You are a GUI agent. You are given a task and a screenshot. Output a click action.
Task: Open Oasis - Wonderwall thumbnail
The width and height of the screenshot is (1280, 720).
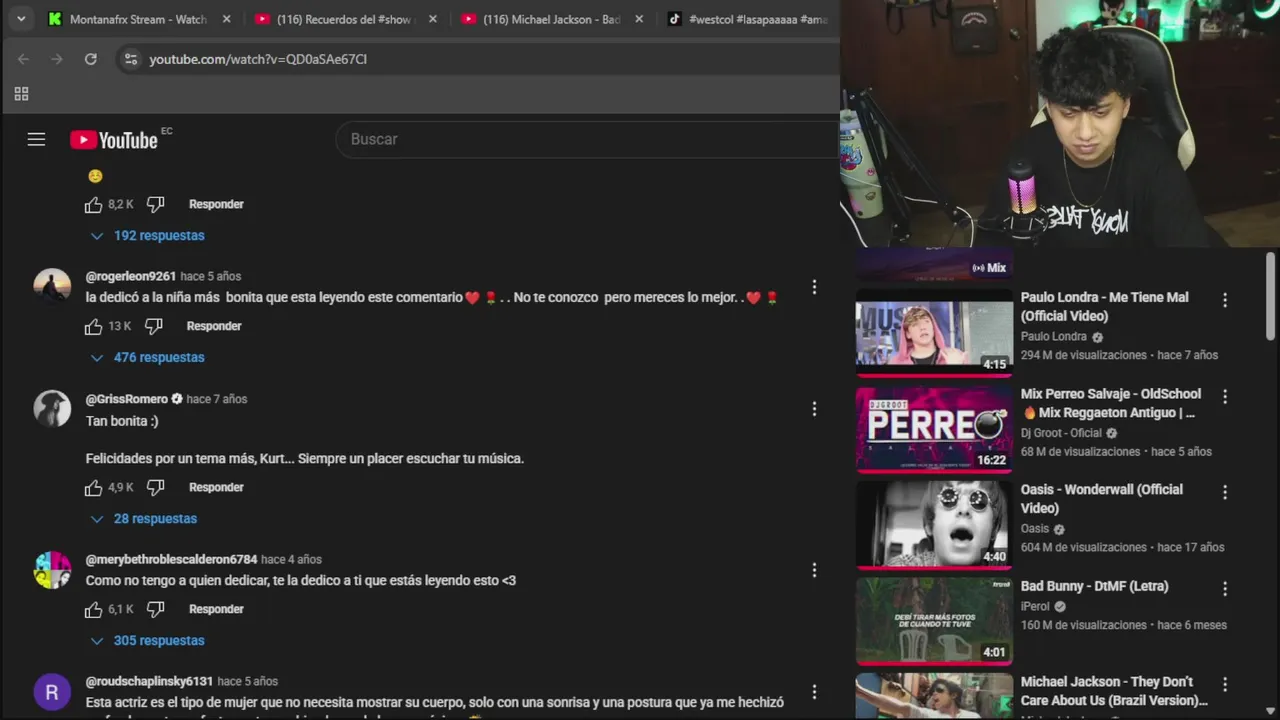934,526
